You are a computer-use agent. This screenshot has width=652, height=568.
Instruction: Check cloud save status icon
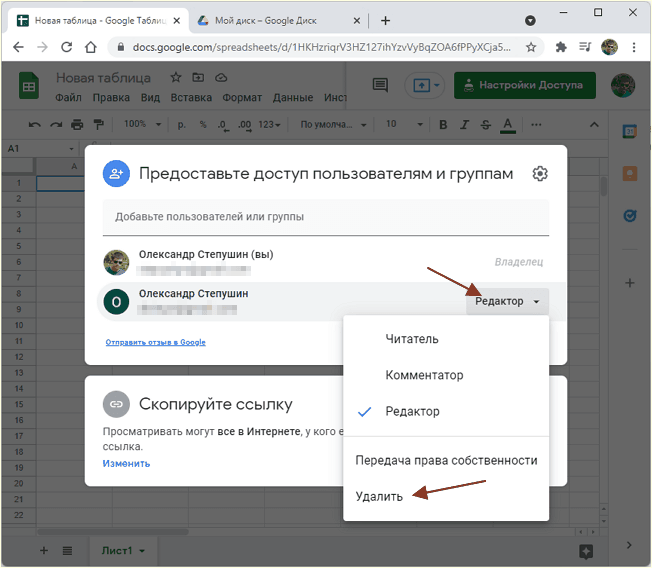pyautogui.click(x=221, y=78)
